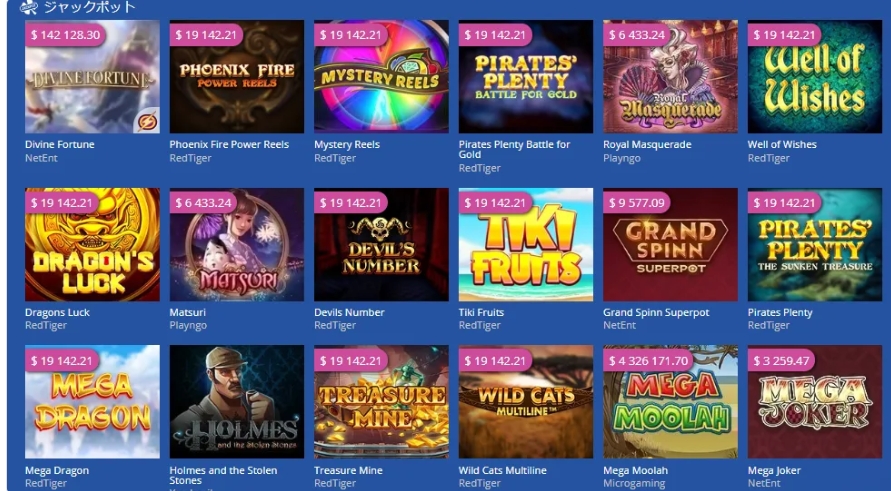The height and width of the screenshot is (491, 891).
Task: Open the Divine Fortune game thumbnail
Action: click(x=92, y=77)
